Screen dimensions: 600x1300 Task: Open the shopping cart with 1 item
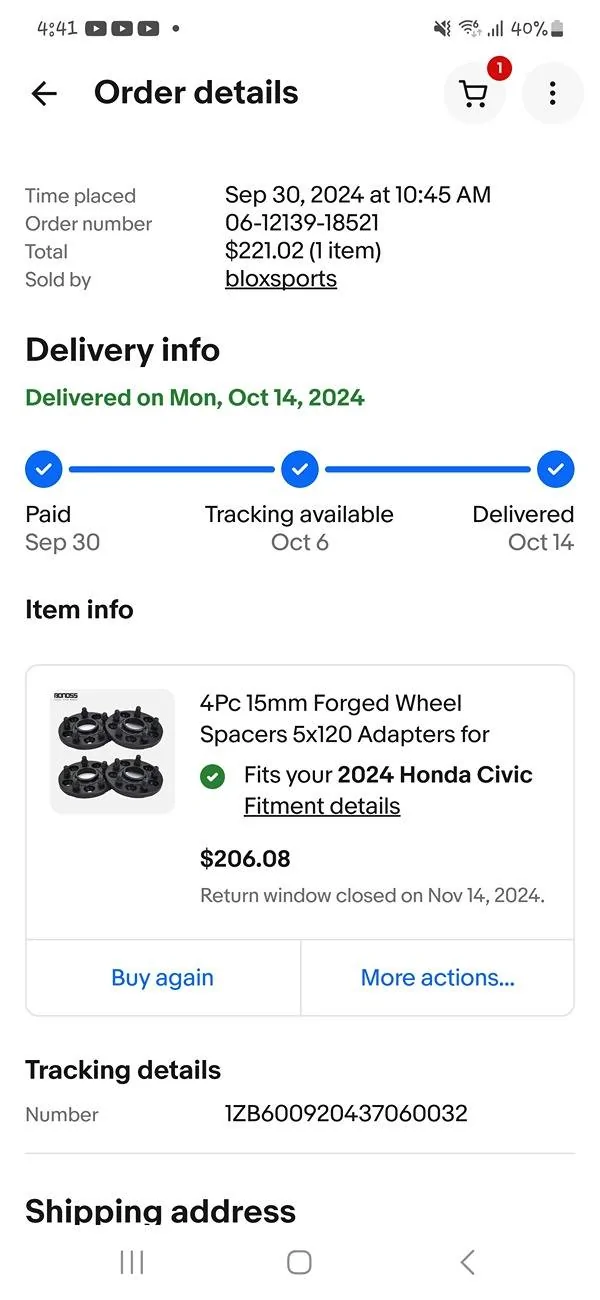(x=474, y=93)
